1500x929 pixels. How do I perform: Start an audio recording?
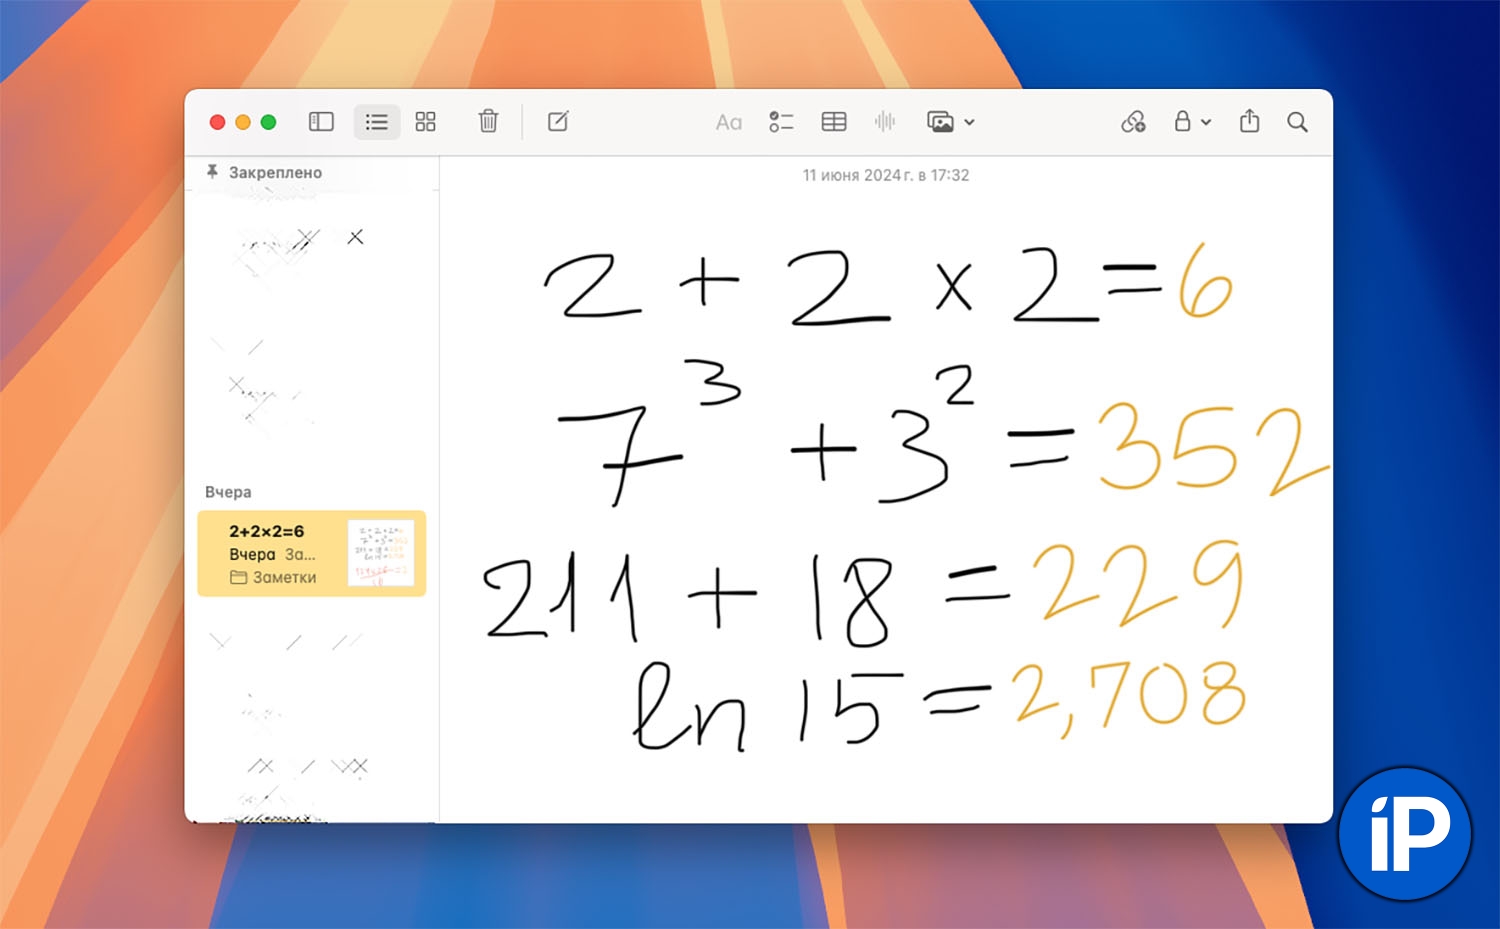tap(885, 122)
